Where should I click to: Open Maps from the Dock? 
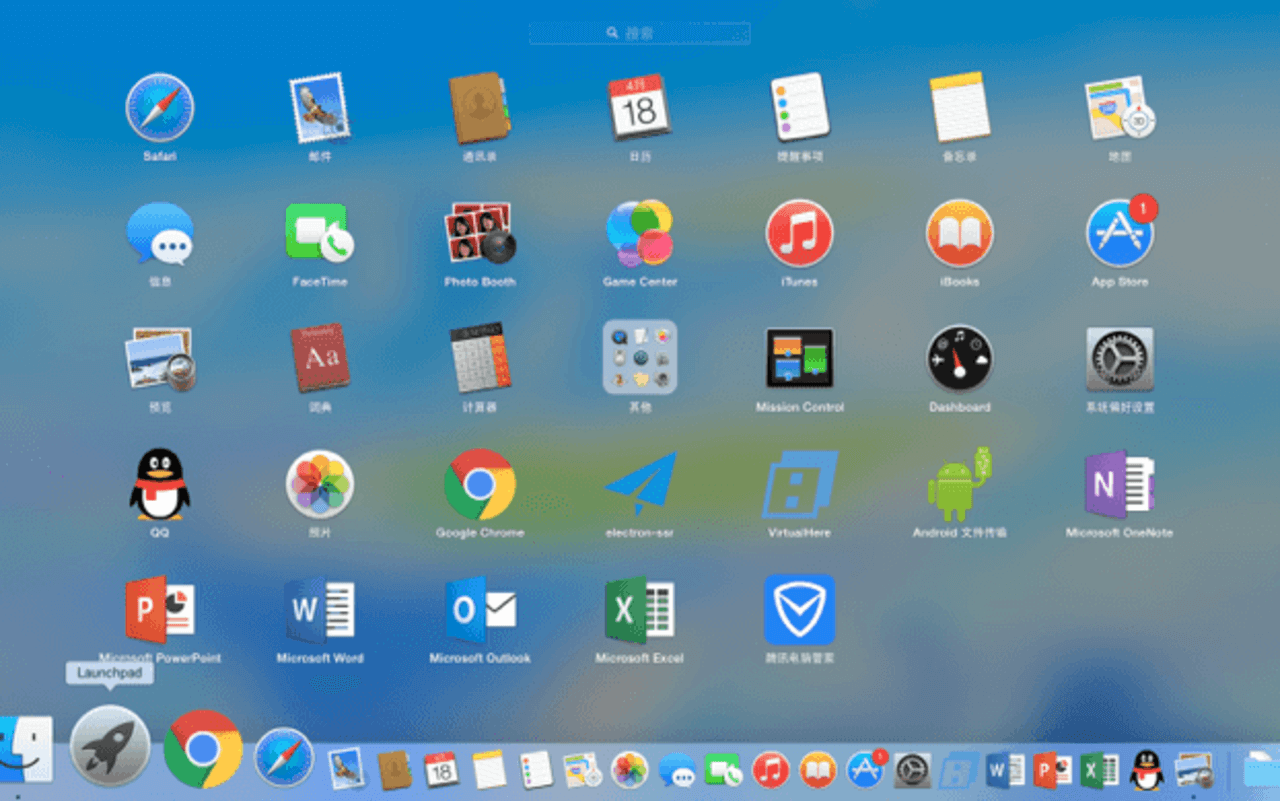(x=583, y=770)
